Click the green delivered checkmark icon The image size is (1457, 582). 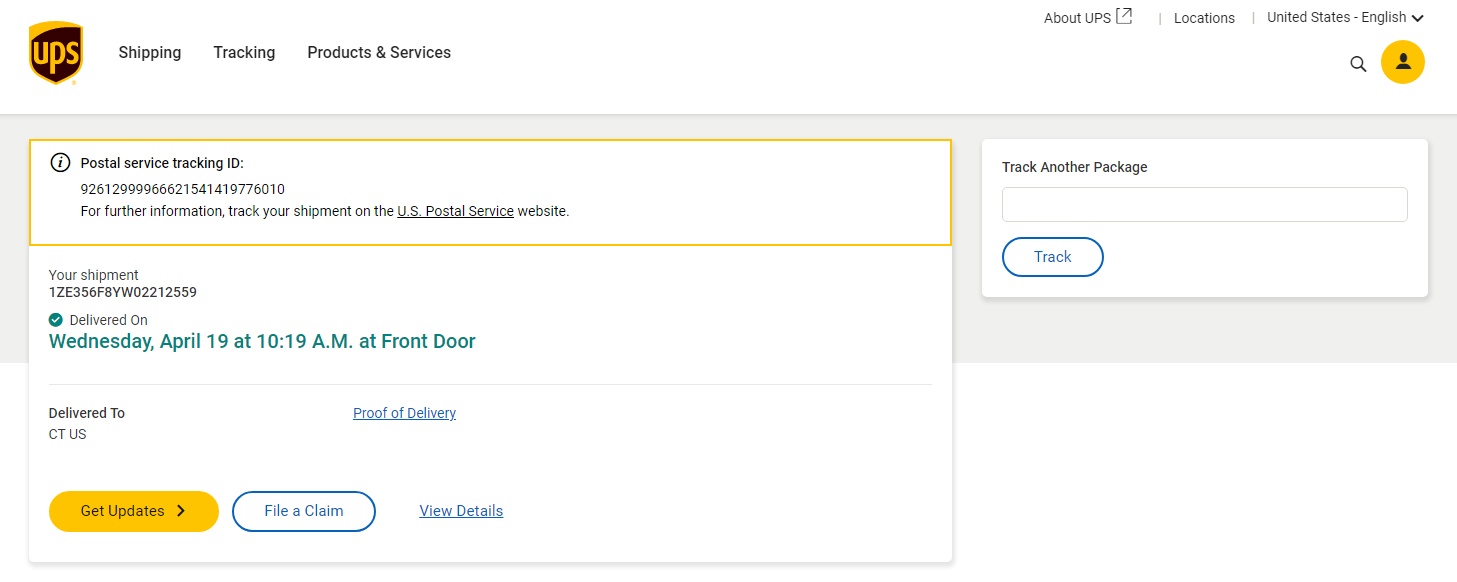click(56, 320)
